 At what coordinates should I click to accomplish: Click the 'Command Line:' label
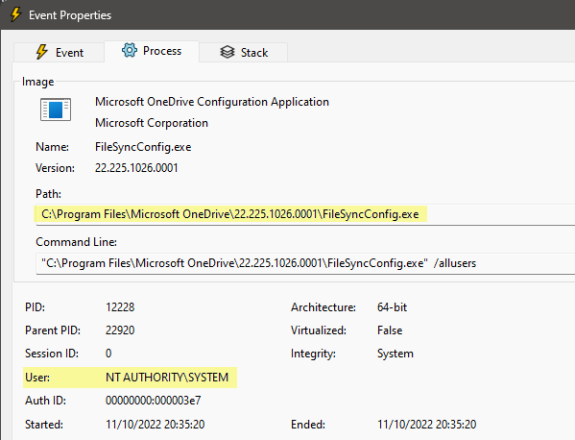[76, 242]
